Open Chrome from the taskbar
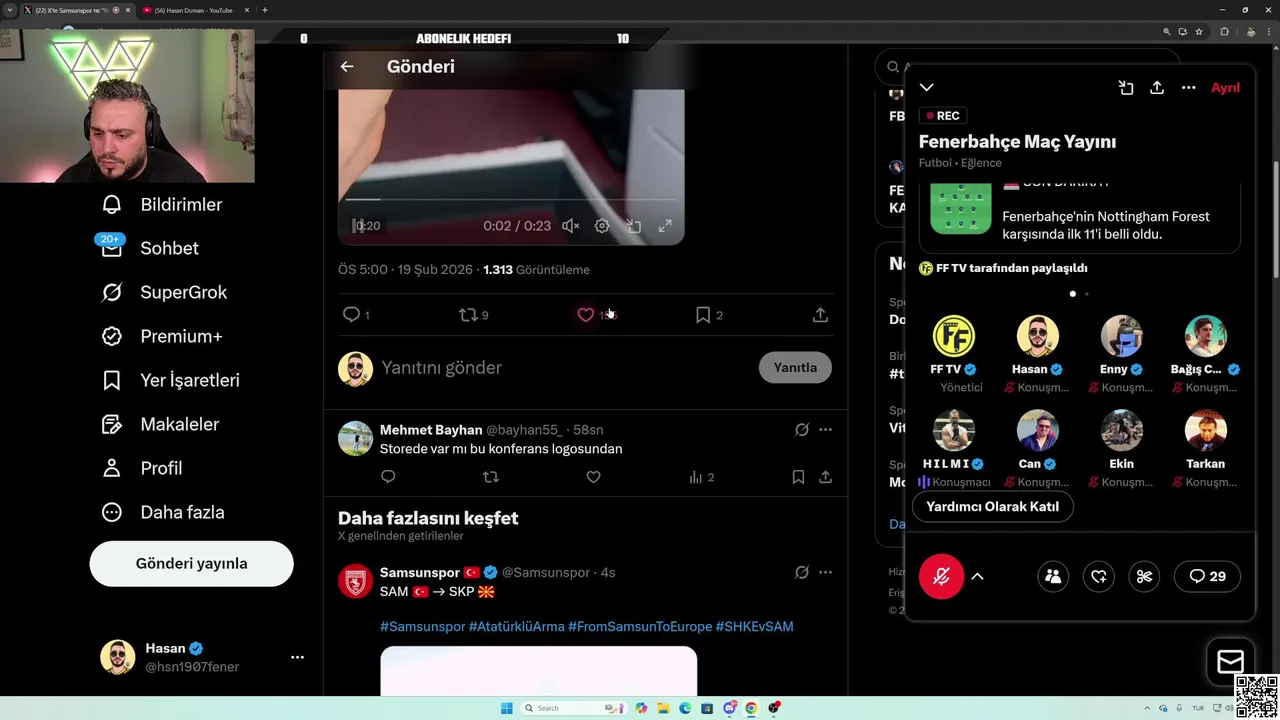The width and height of the screenshot is (1280, 720). coord(751,708)
